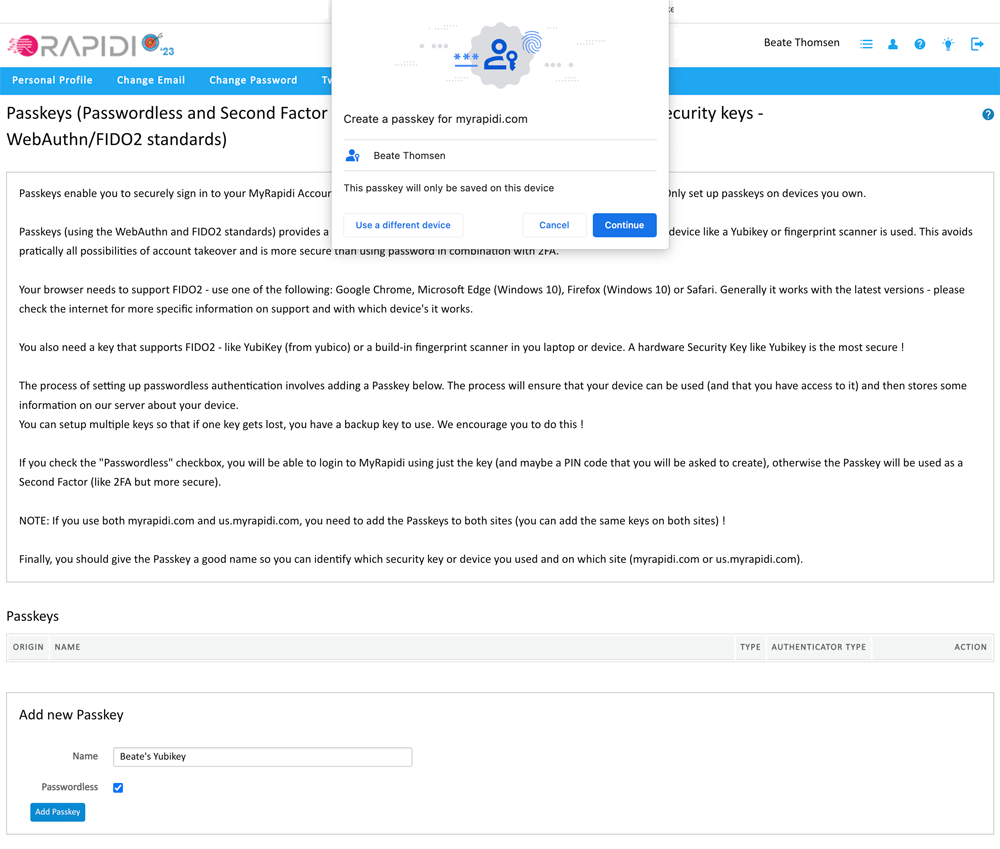Open help beside the Passkeys heading
Viewport: 1000px width, 849px height.
tap(988, 115)
